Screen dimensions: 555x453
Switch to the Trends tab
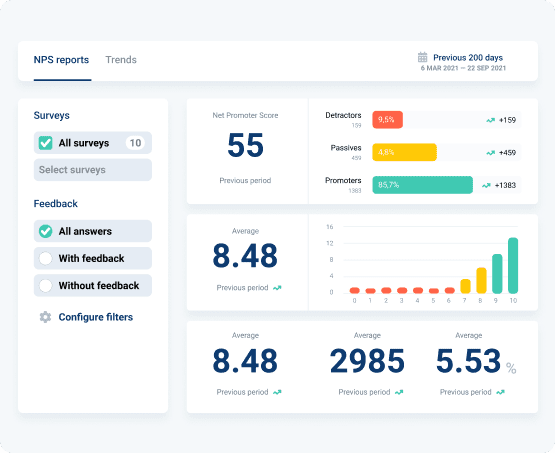121,60
